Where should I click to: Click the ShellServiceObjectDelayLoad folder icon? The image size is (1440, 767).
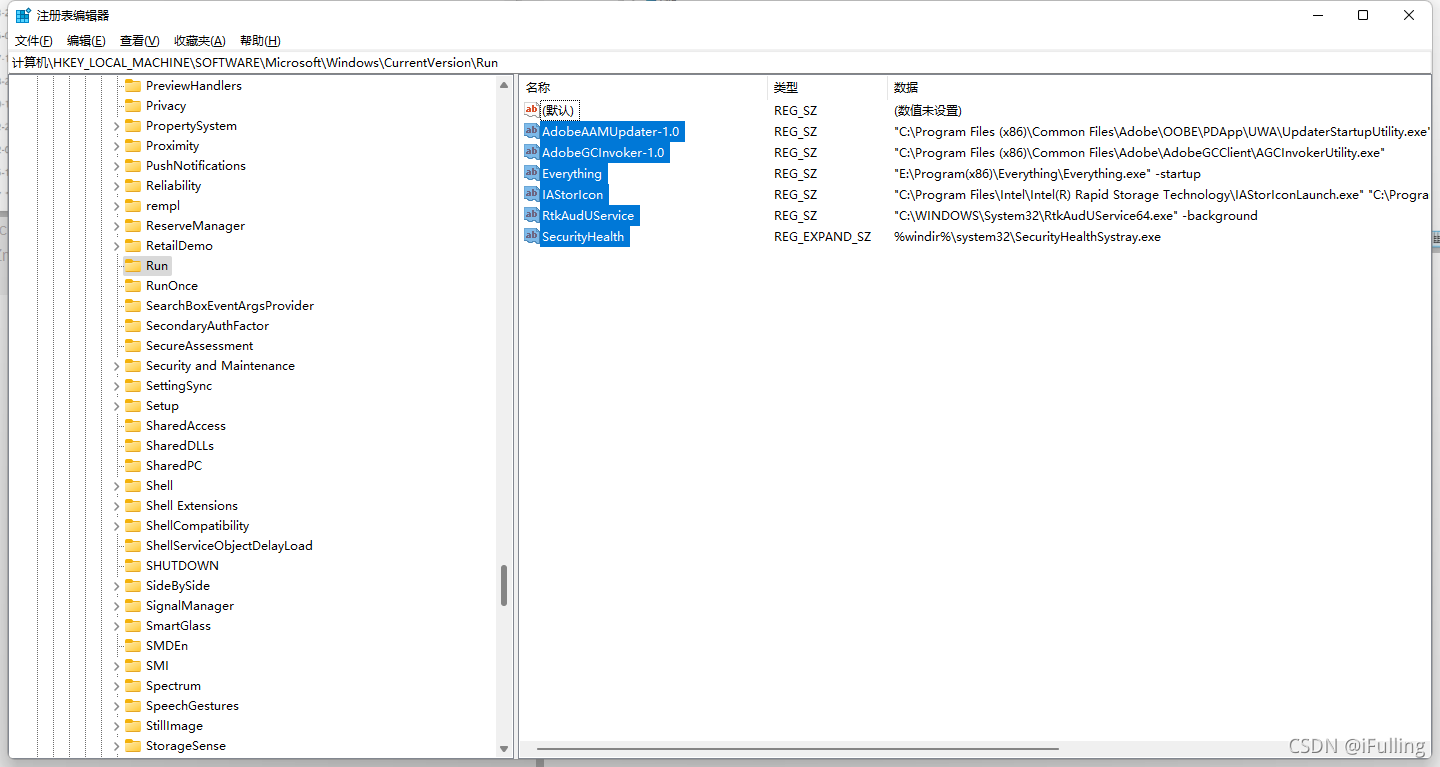click(x=132, y=545)
